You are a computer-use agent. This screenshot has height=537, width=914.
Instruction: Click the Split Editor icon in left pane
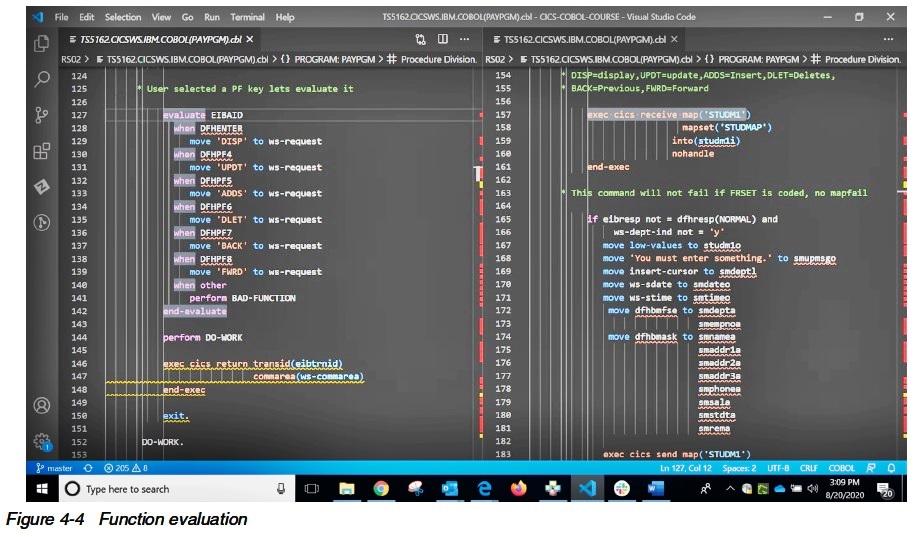click(442, 39)
